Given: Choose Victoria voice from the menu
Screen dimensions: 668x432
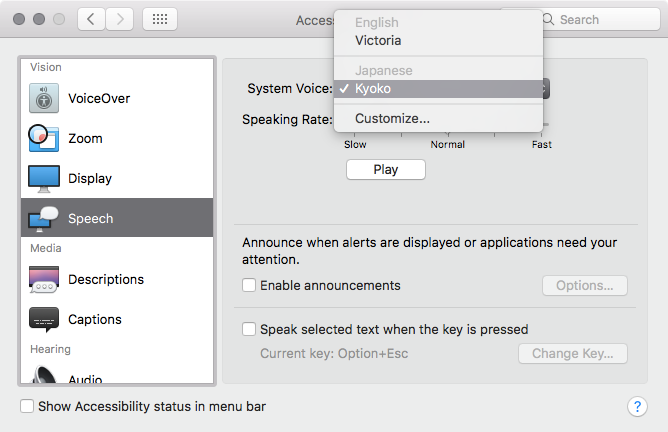Looking at the screenshot, I should click(378, 41).
